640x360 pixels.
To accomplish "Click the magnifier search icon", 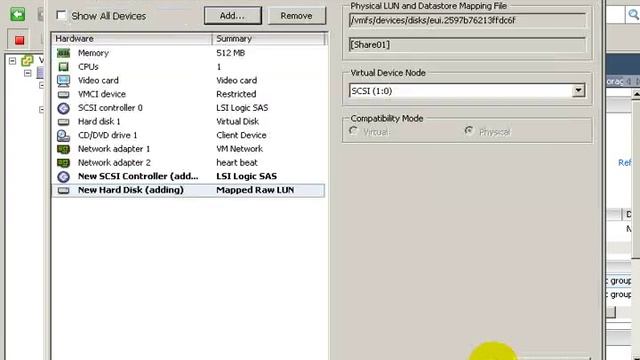I will pyautogui.click(x=633, y=15).
